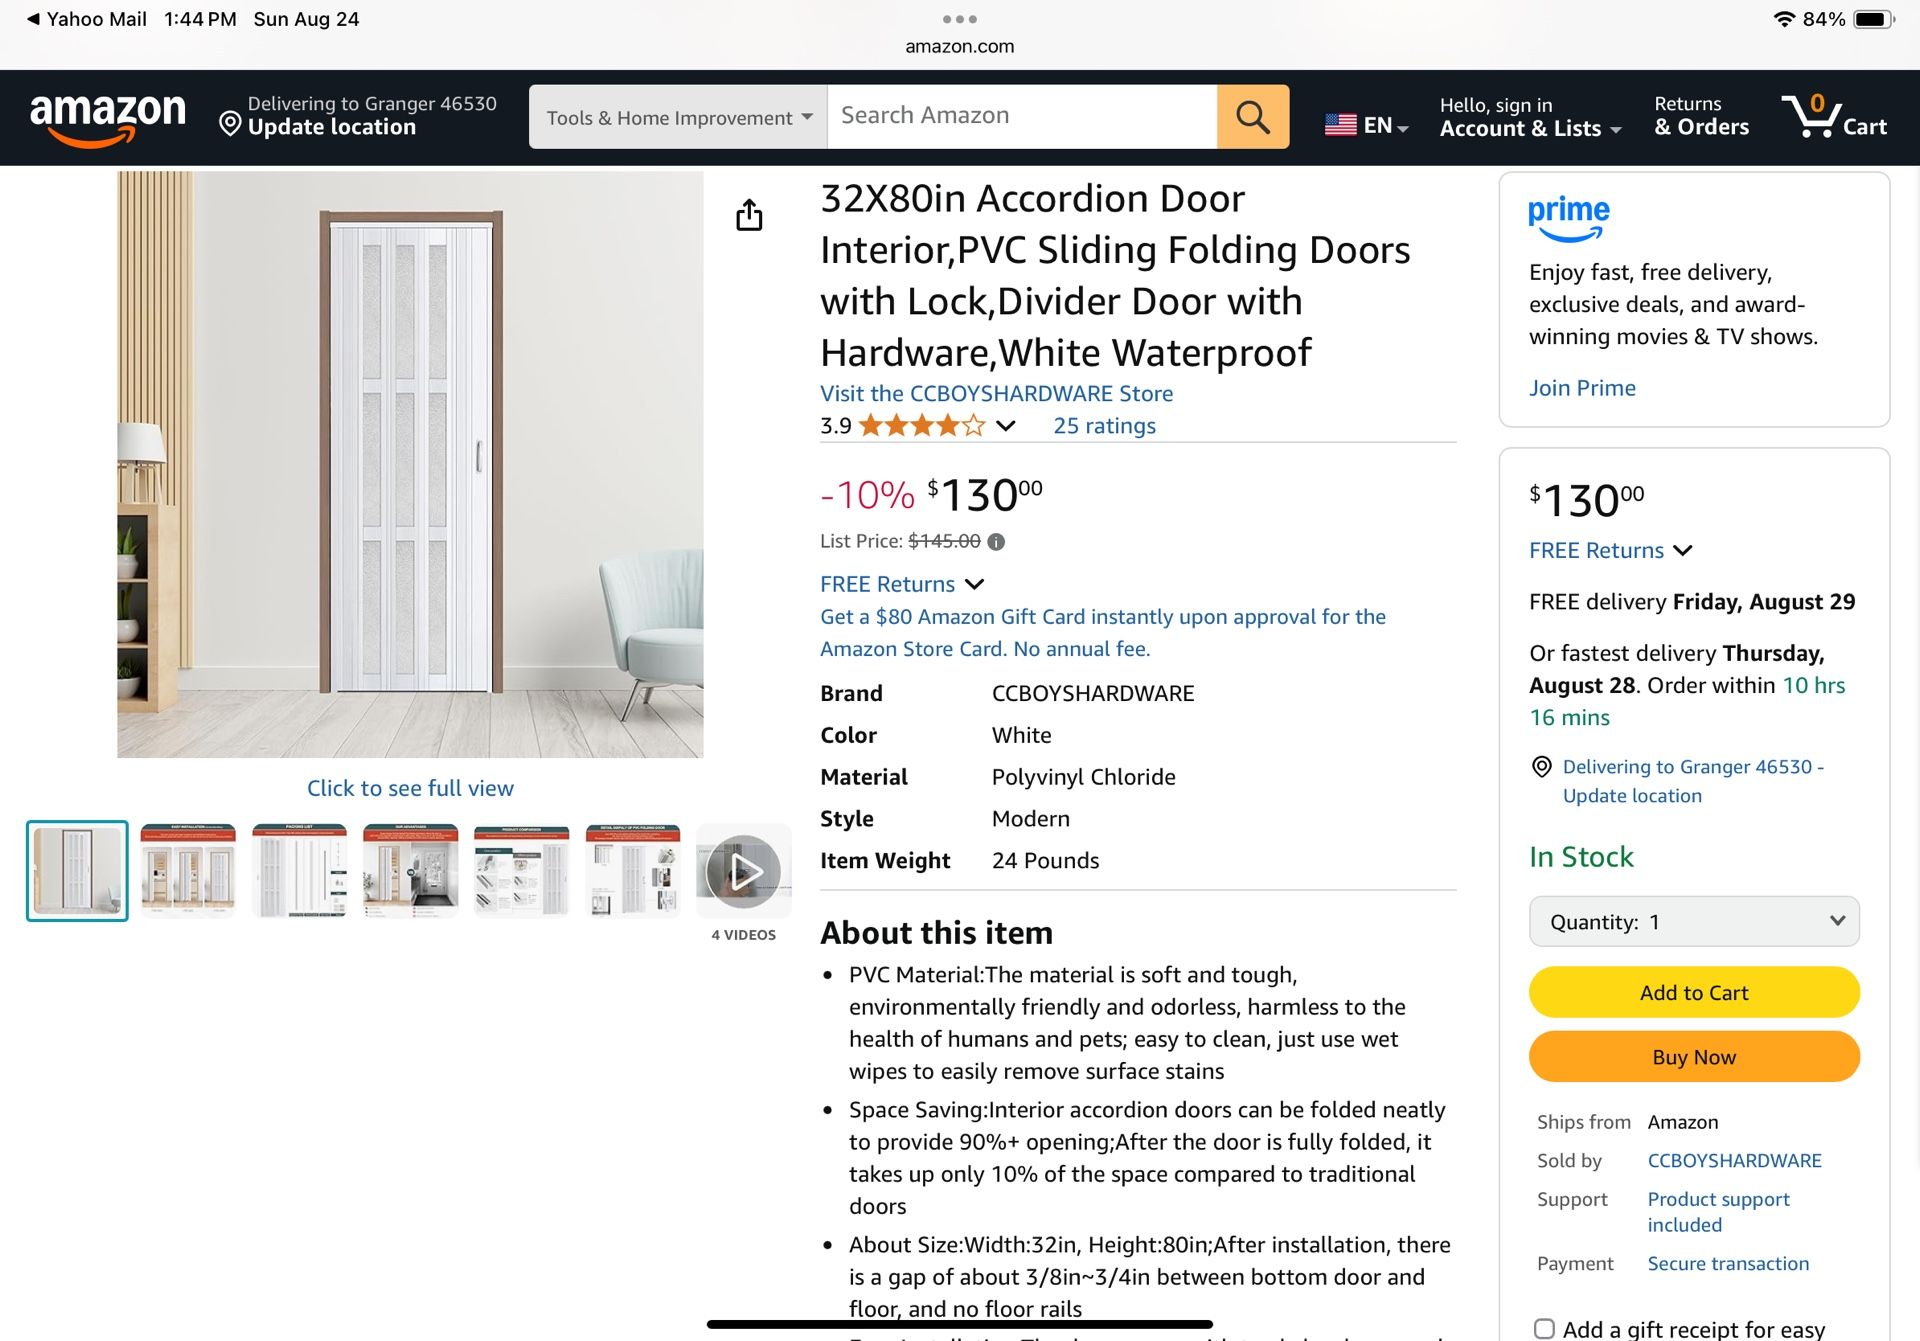
Task: Expand star rating breakdown chevron
Action: click(x=1006, y=426)
